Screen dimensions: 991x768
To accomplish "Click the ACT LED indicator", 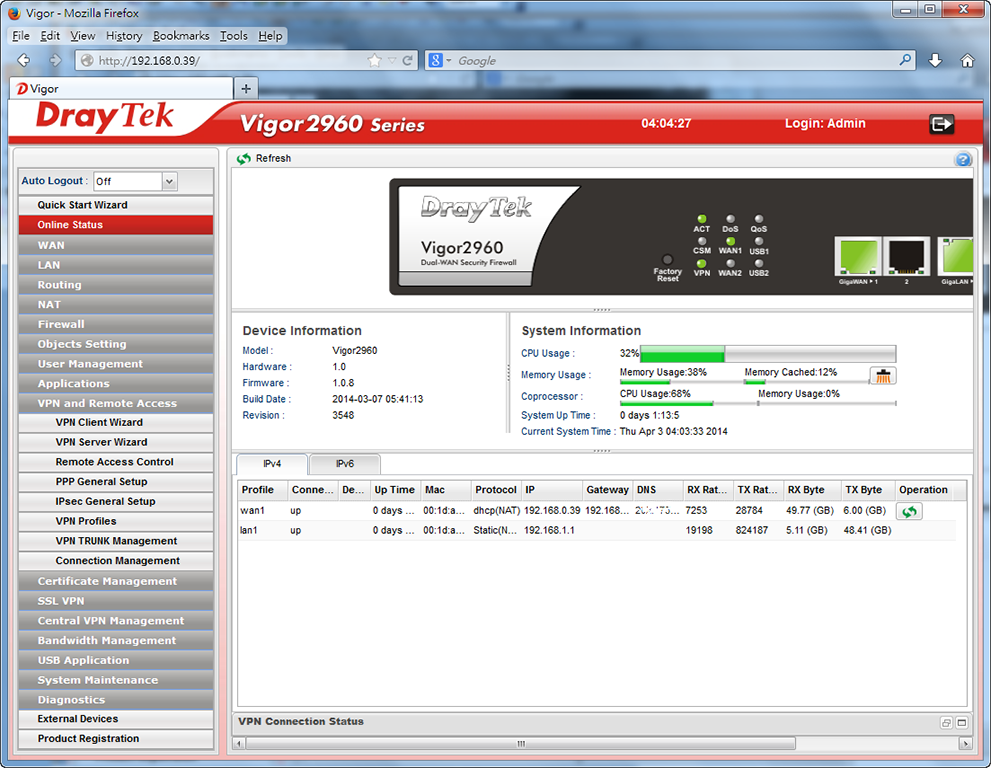I will coord(702,219).
